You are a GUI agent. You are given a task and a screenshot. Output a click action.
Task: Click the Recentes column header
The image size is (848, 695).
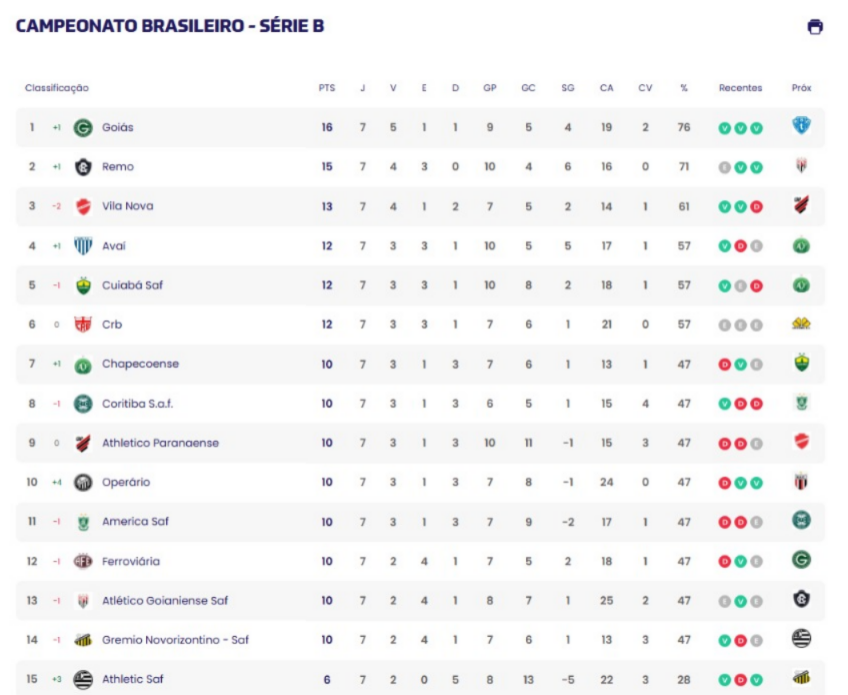740,88
